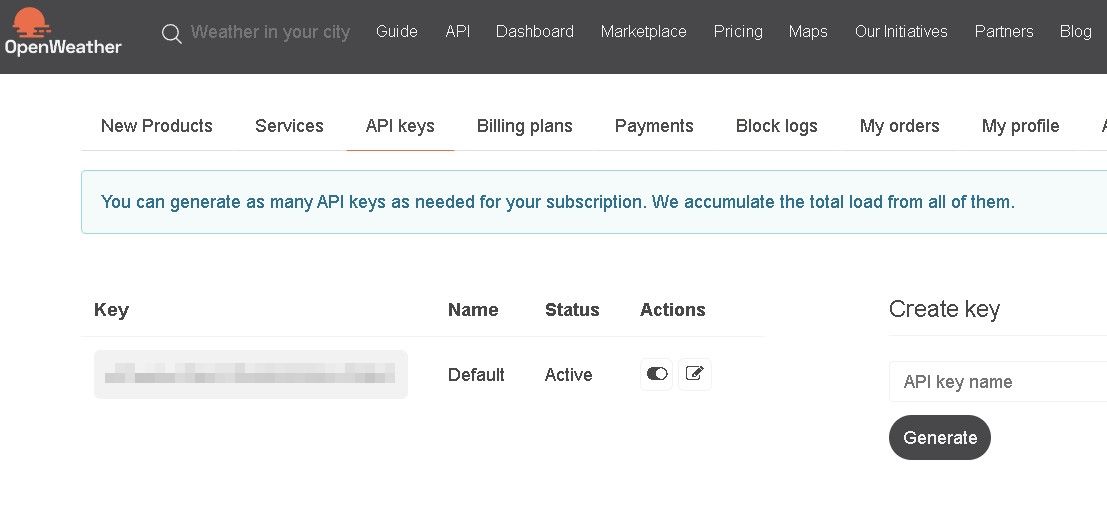Toggle the Default API key status switch
The width and height of the screenshot is (1107, 511).
click(657, 374)
